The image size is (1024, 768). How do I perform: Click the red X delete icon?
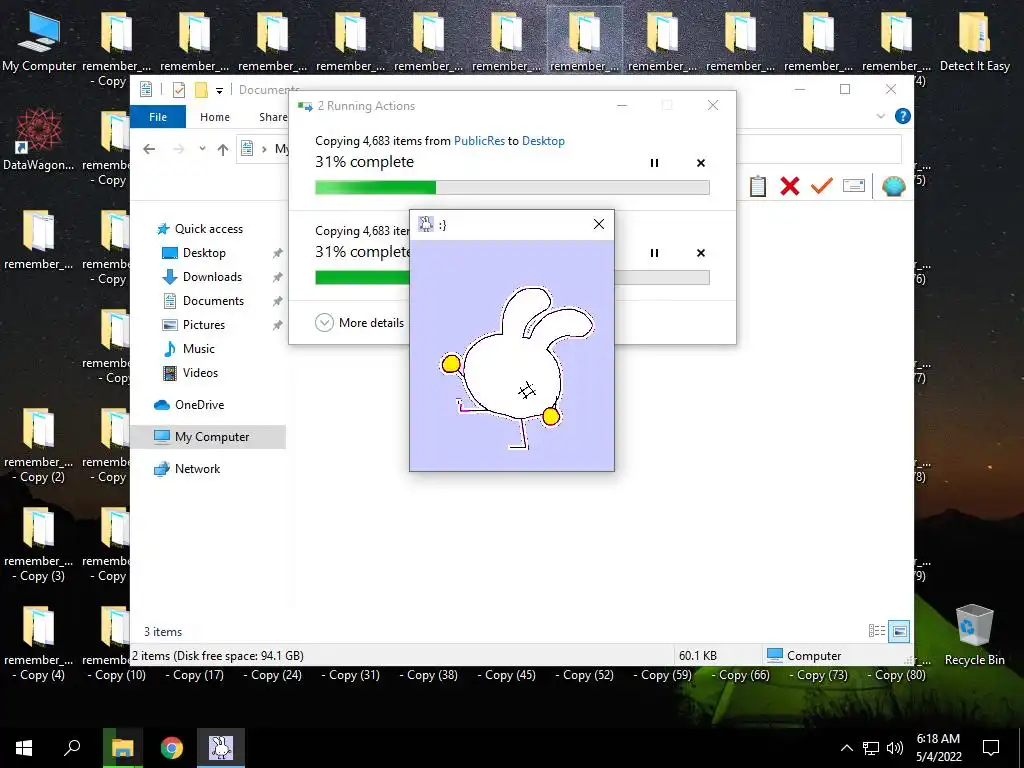[790, 186]
